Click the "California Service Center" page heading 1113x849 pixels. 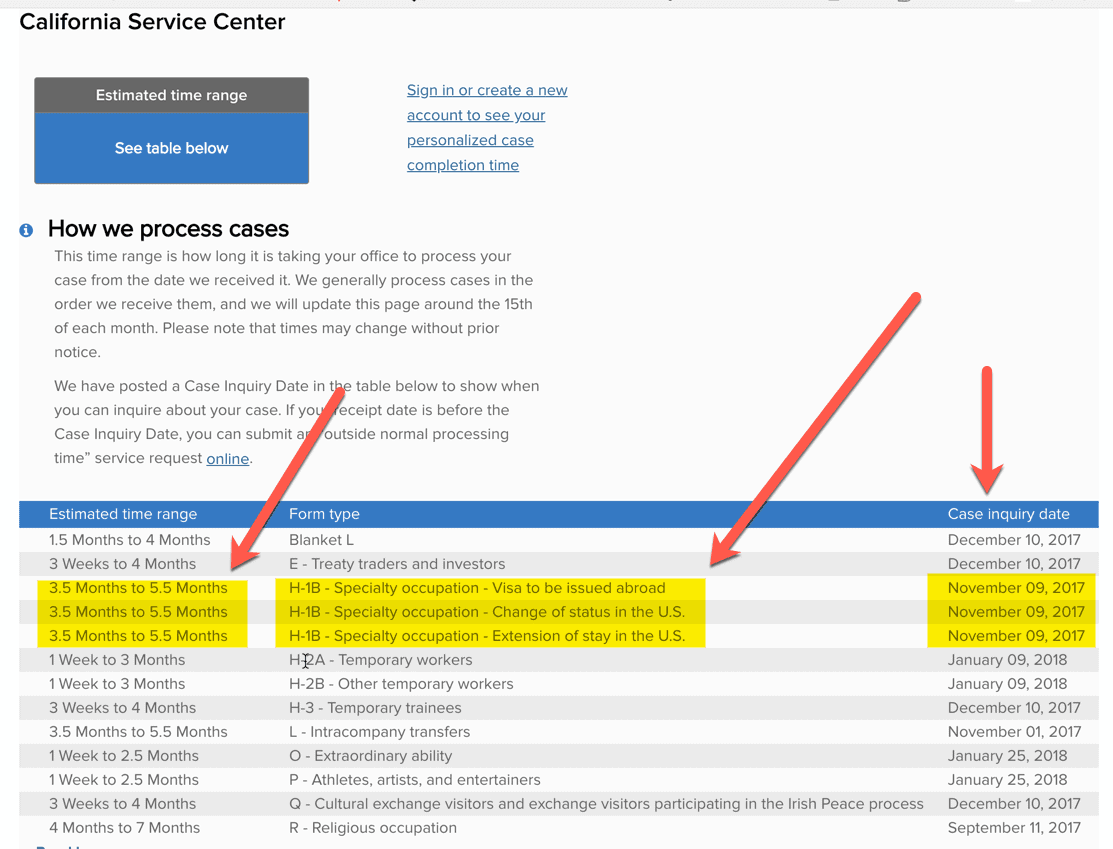(x=152, y=21)
